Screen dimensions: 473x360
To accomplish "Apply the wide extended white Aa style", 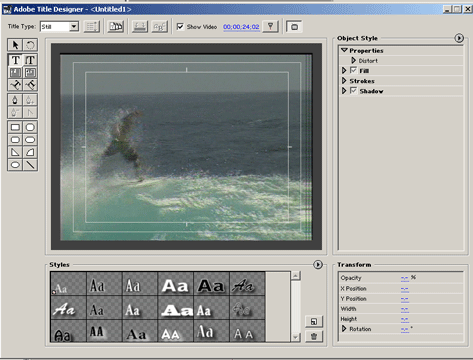I will (x=175, y=308).
